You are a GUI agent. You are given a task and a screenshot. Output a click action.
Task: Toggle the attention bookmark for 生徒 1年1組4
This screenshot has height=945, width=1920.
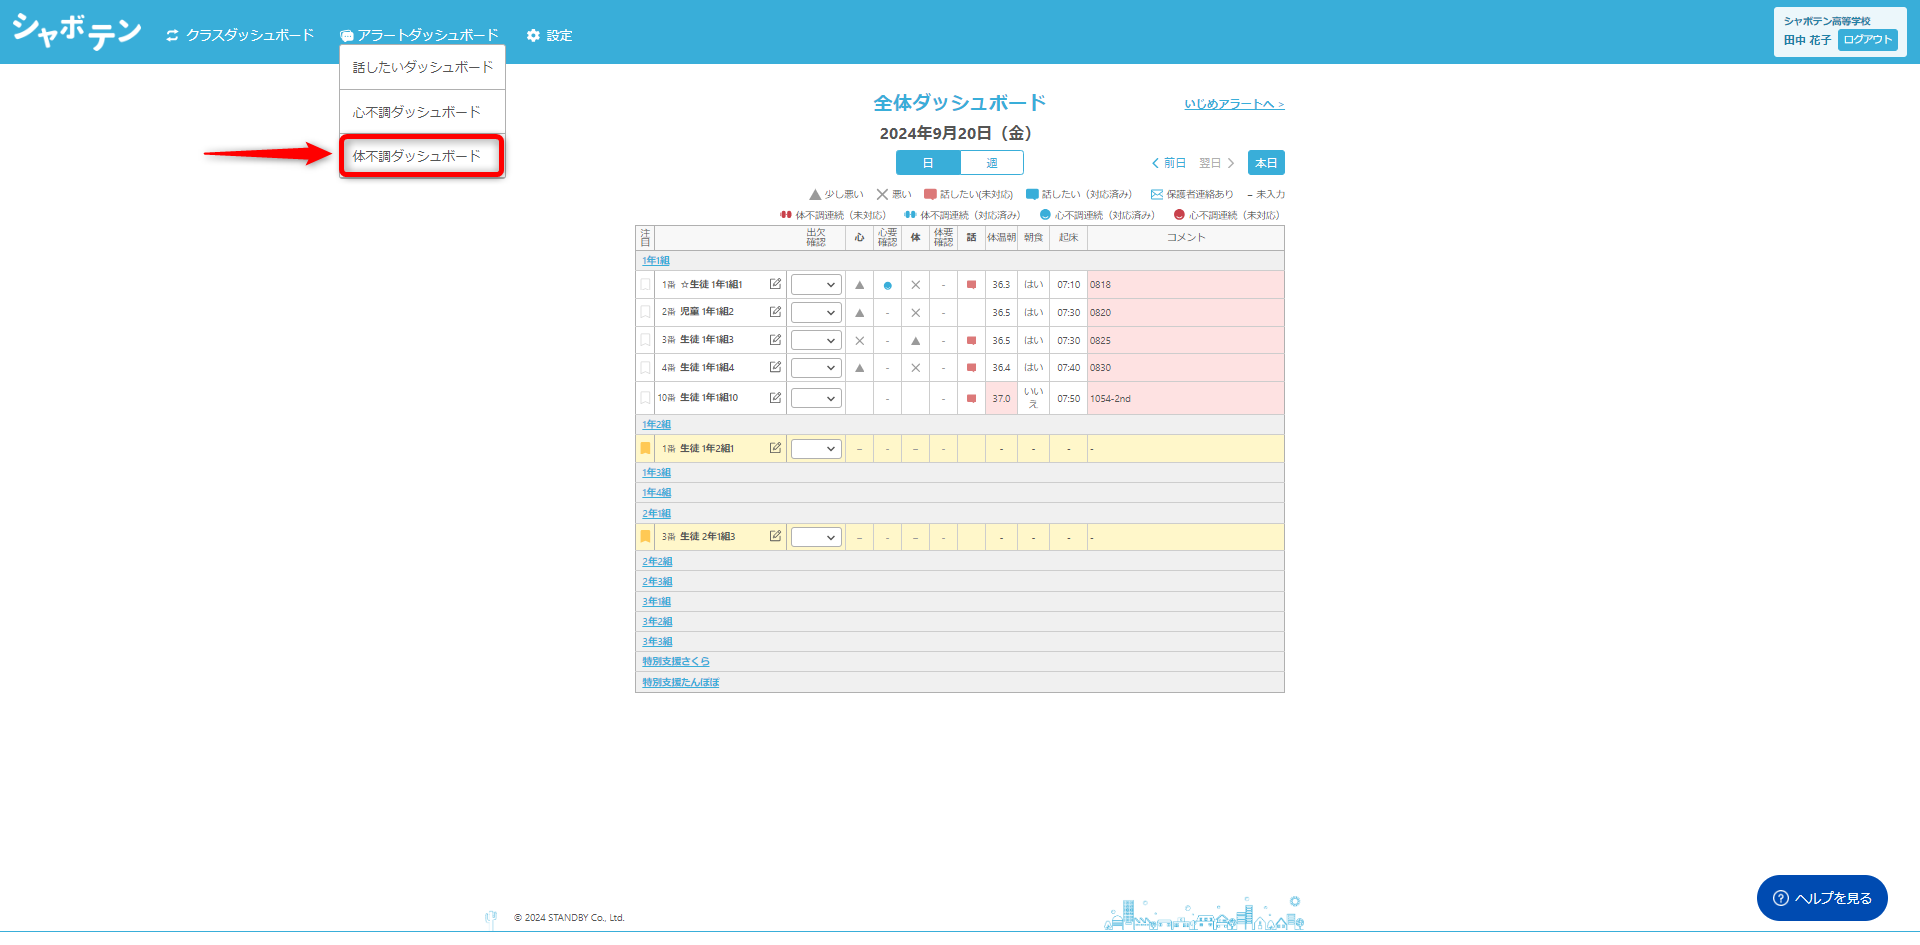[x=645, y=367]
